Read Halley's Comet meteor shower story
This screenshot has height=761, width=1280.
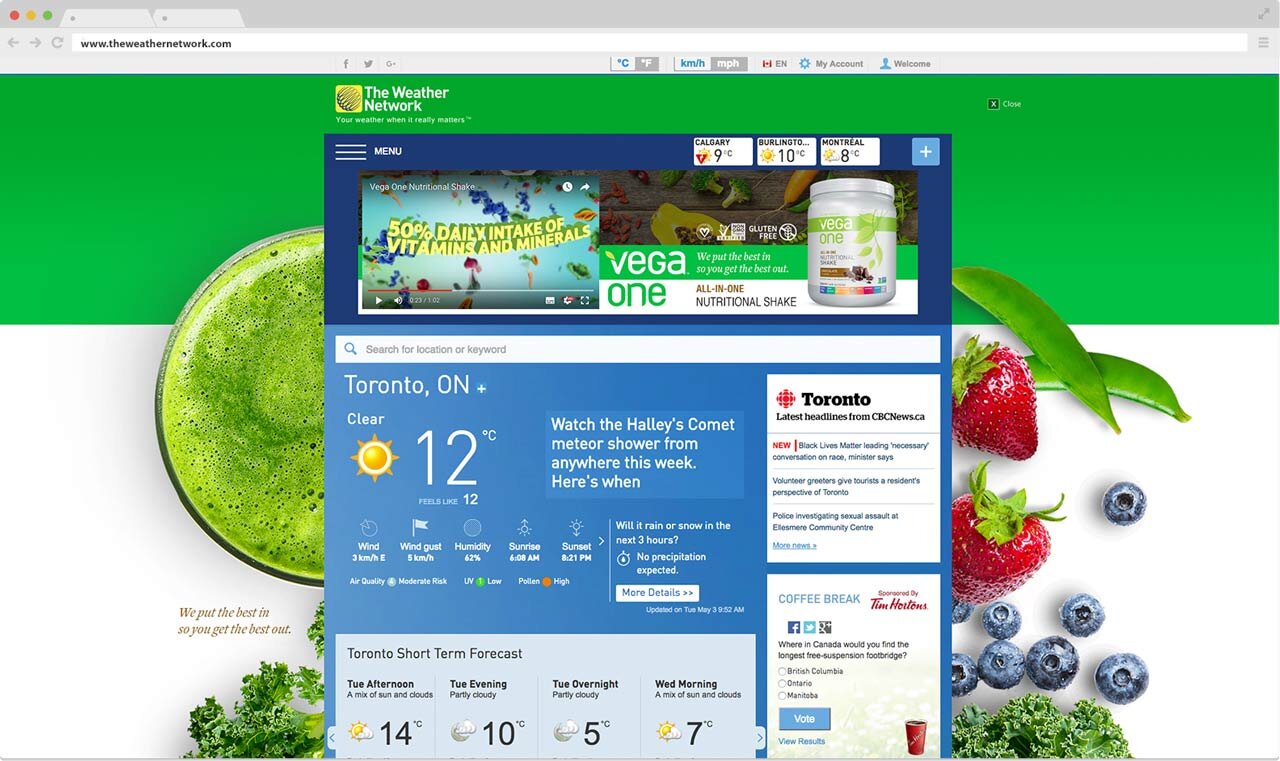point(644,453)
